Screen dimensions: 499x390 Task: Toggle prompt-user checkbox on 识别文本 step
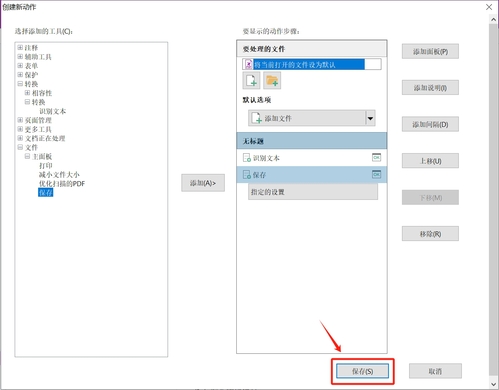[x=376, y=157]
